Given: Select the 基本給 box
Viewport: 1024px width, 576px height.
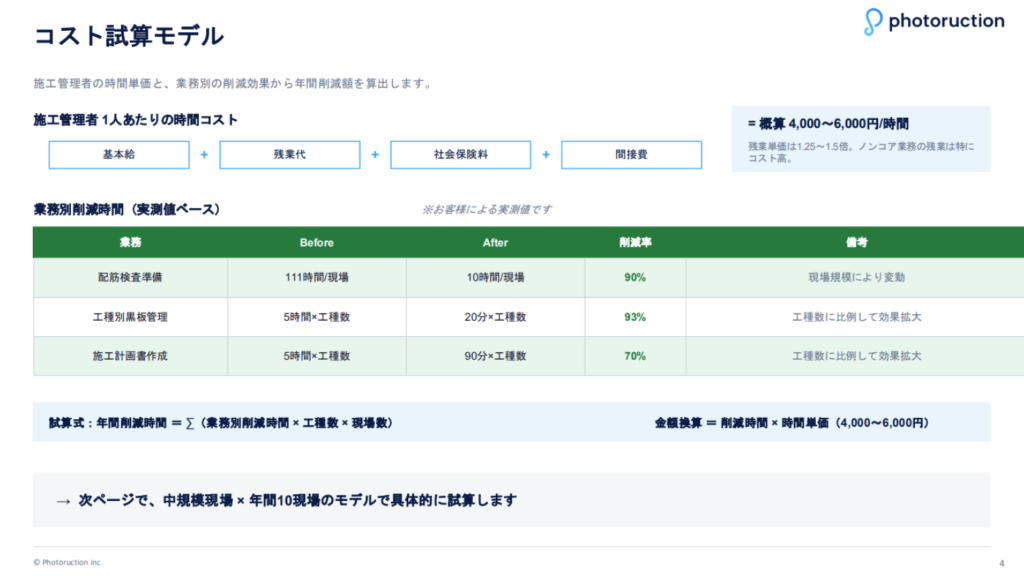Looking at the screenshot, I should coord(119,155).
